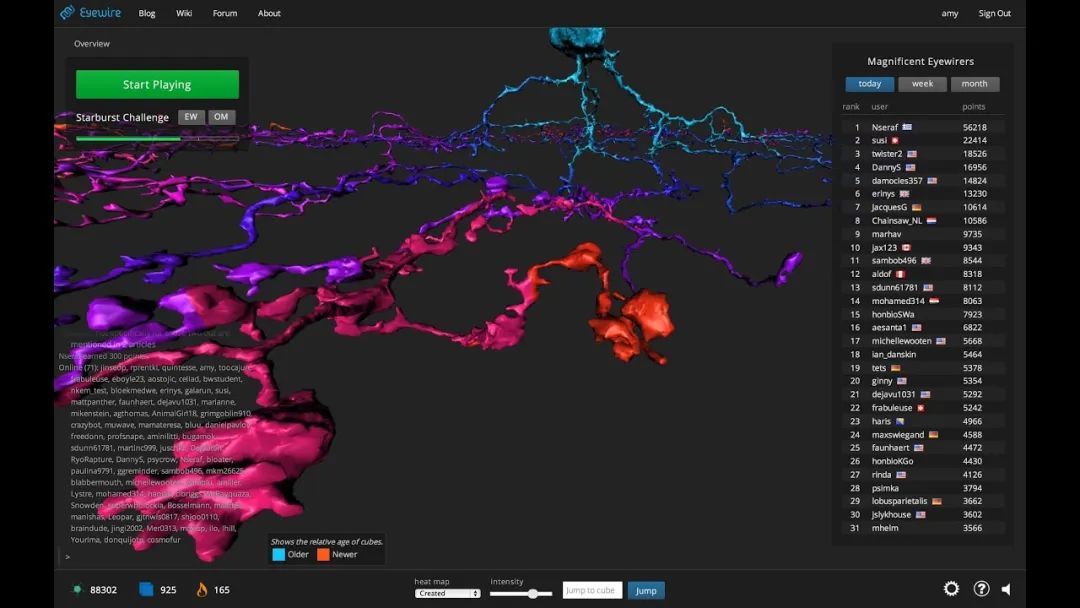Toggle the EW challenge button

191,117
